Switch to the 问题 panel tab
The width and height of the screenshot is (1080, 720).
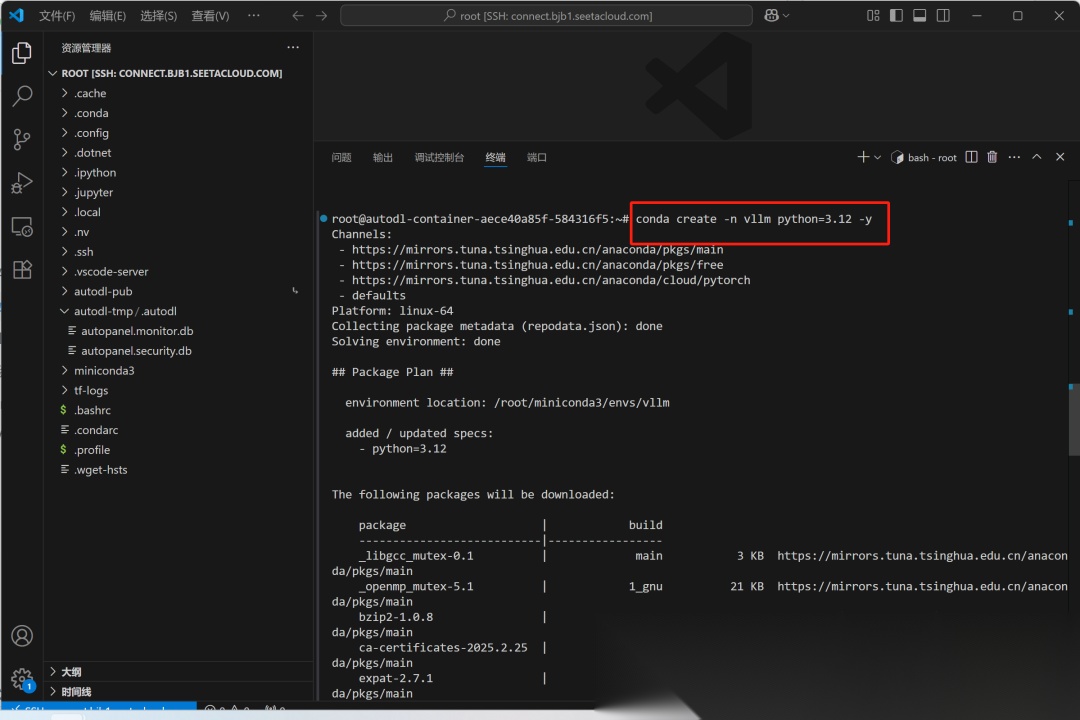tap(341, 158)
